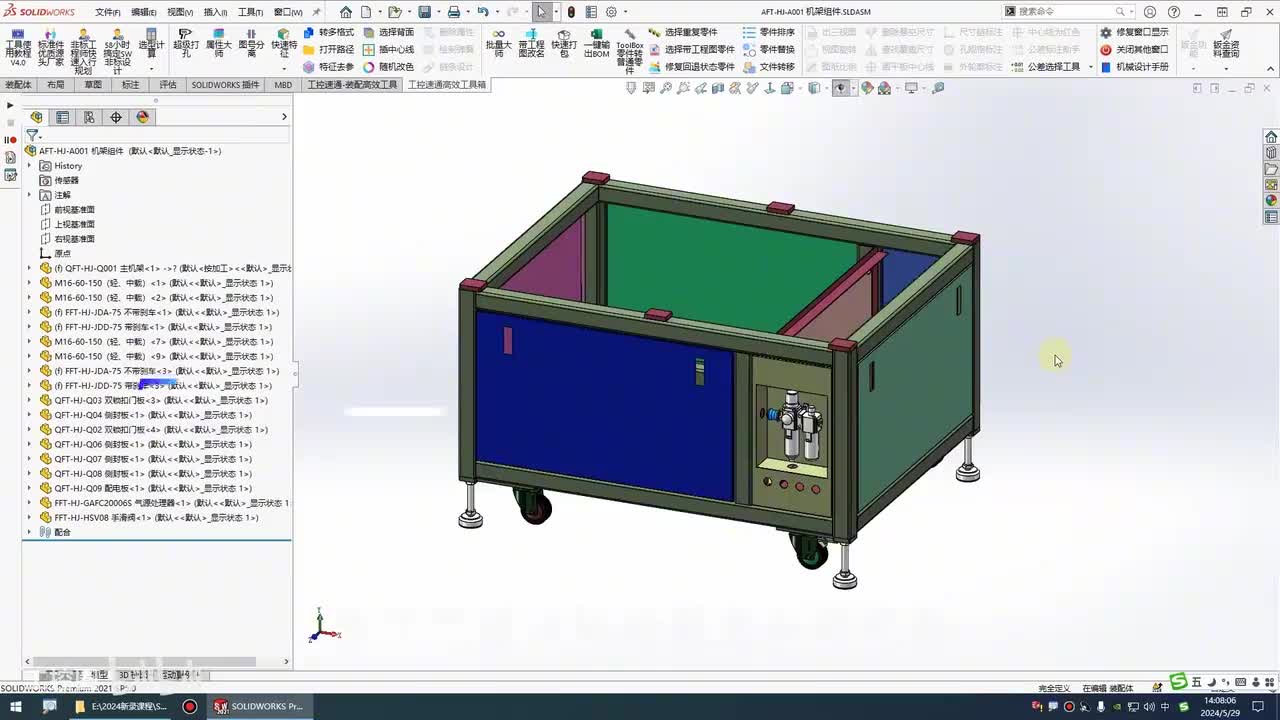The height and width of the screenshot is (720, 1280).
Task: Open the tree filter funnel
Action: pyautogui.click(x=32, y=135)
